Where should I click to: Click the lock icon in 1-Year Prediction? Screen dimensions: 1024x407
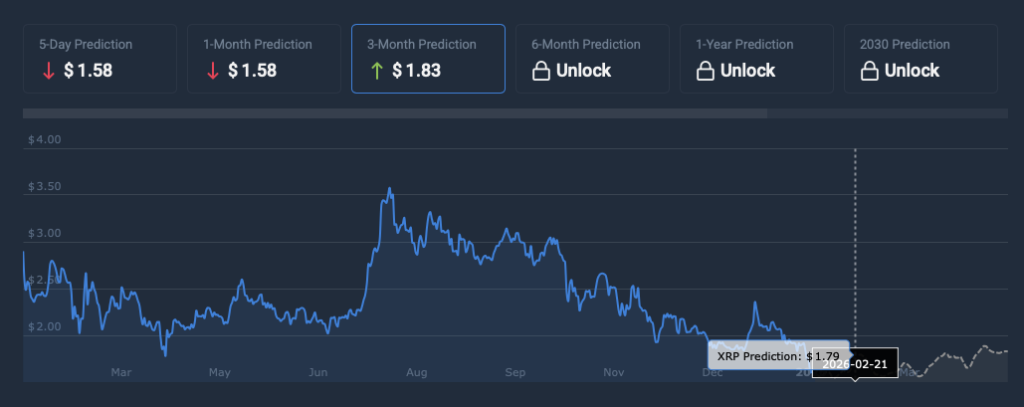tap(703, 71)
